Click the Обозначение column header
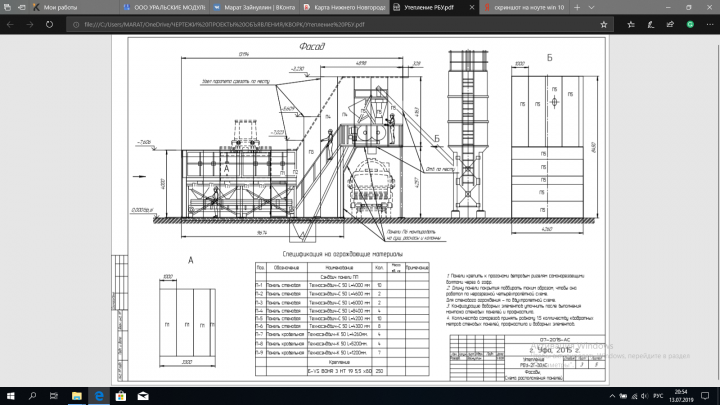 (287, 267)
